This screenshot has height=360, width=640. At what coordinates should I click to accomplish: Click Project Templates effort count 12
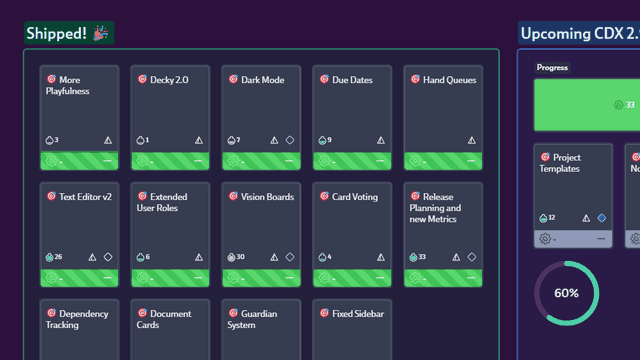coord(547,218)
